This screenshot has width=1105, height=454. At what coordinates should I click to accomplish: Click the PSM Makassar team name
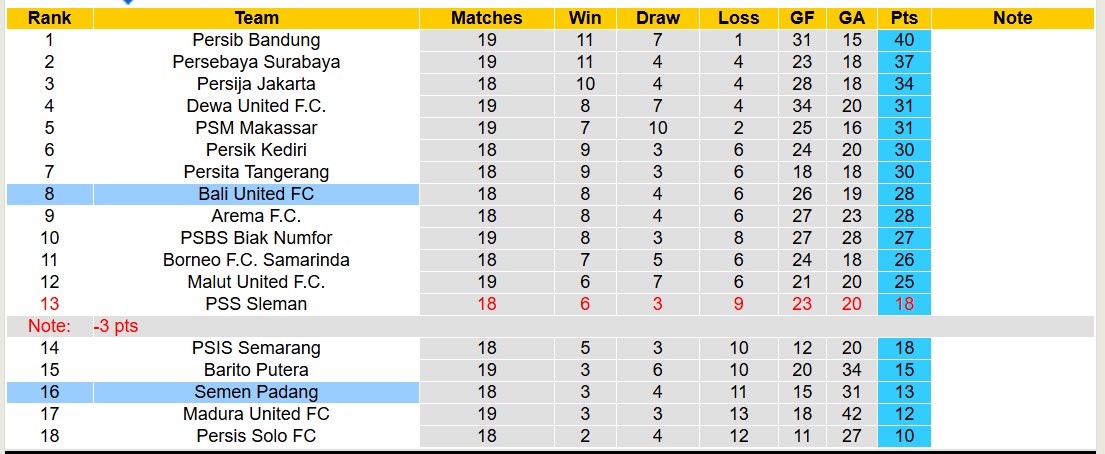(256, 128)
